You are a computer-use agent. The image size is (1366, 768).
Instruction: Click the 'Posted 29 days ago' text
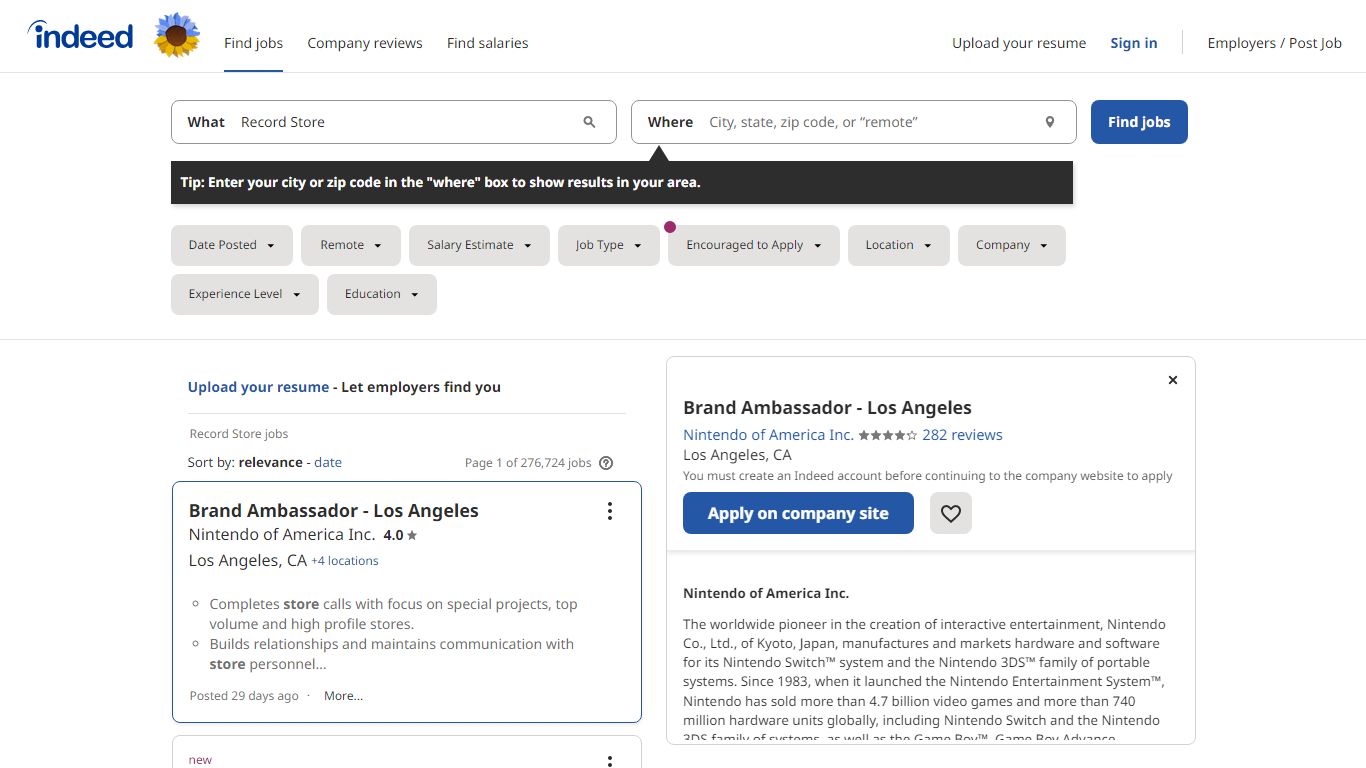pyautogui.click(x=244, y=696)
